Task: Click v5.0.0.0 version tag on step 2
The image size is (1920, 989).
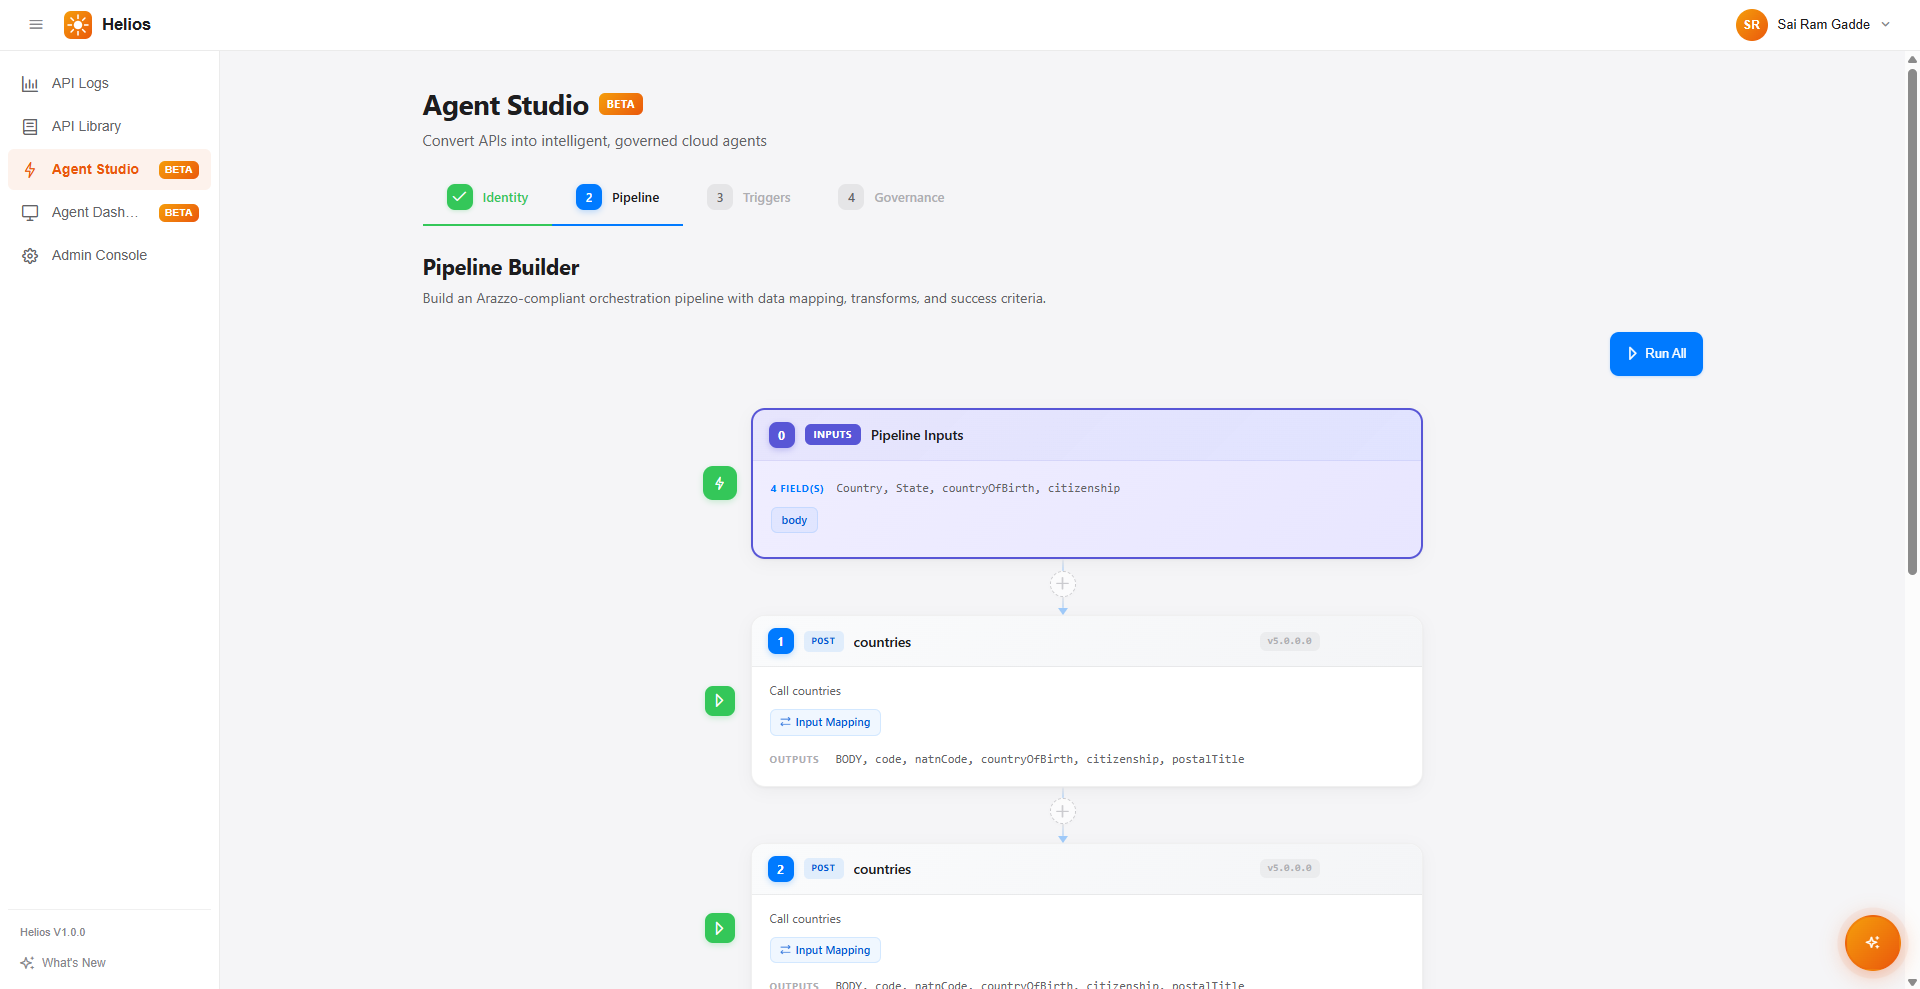Action: click(x=1289, y=868)
